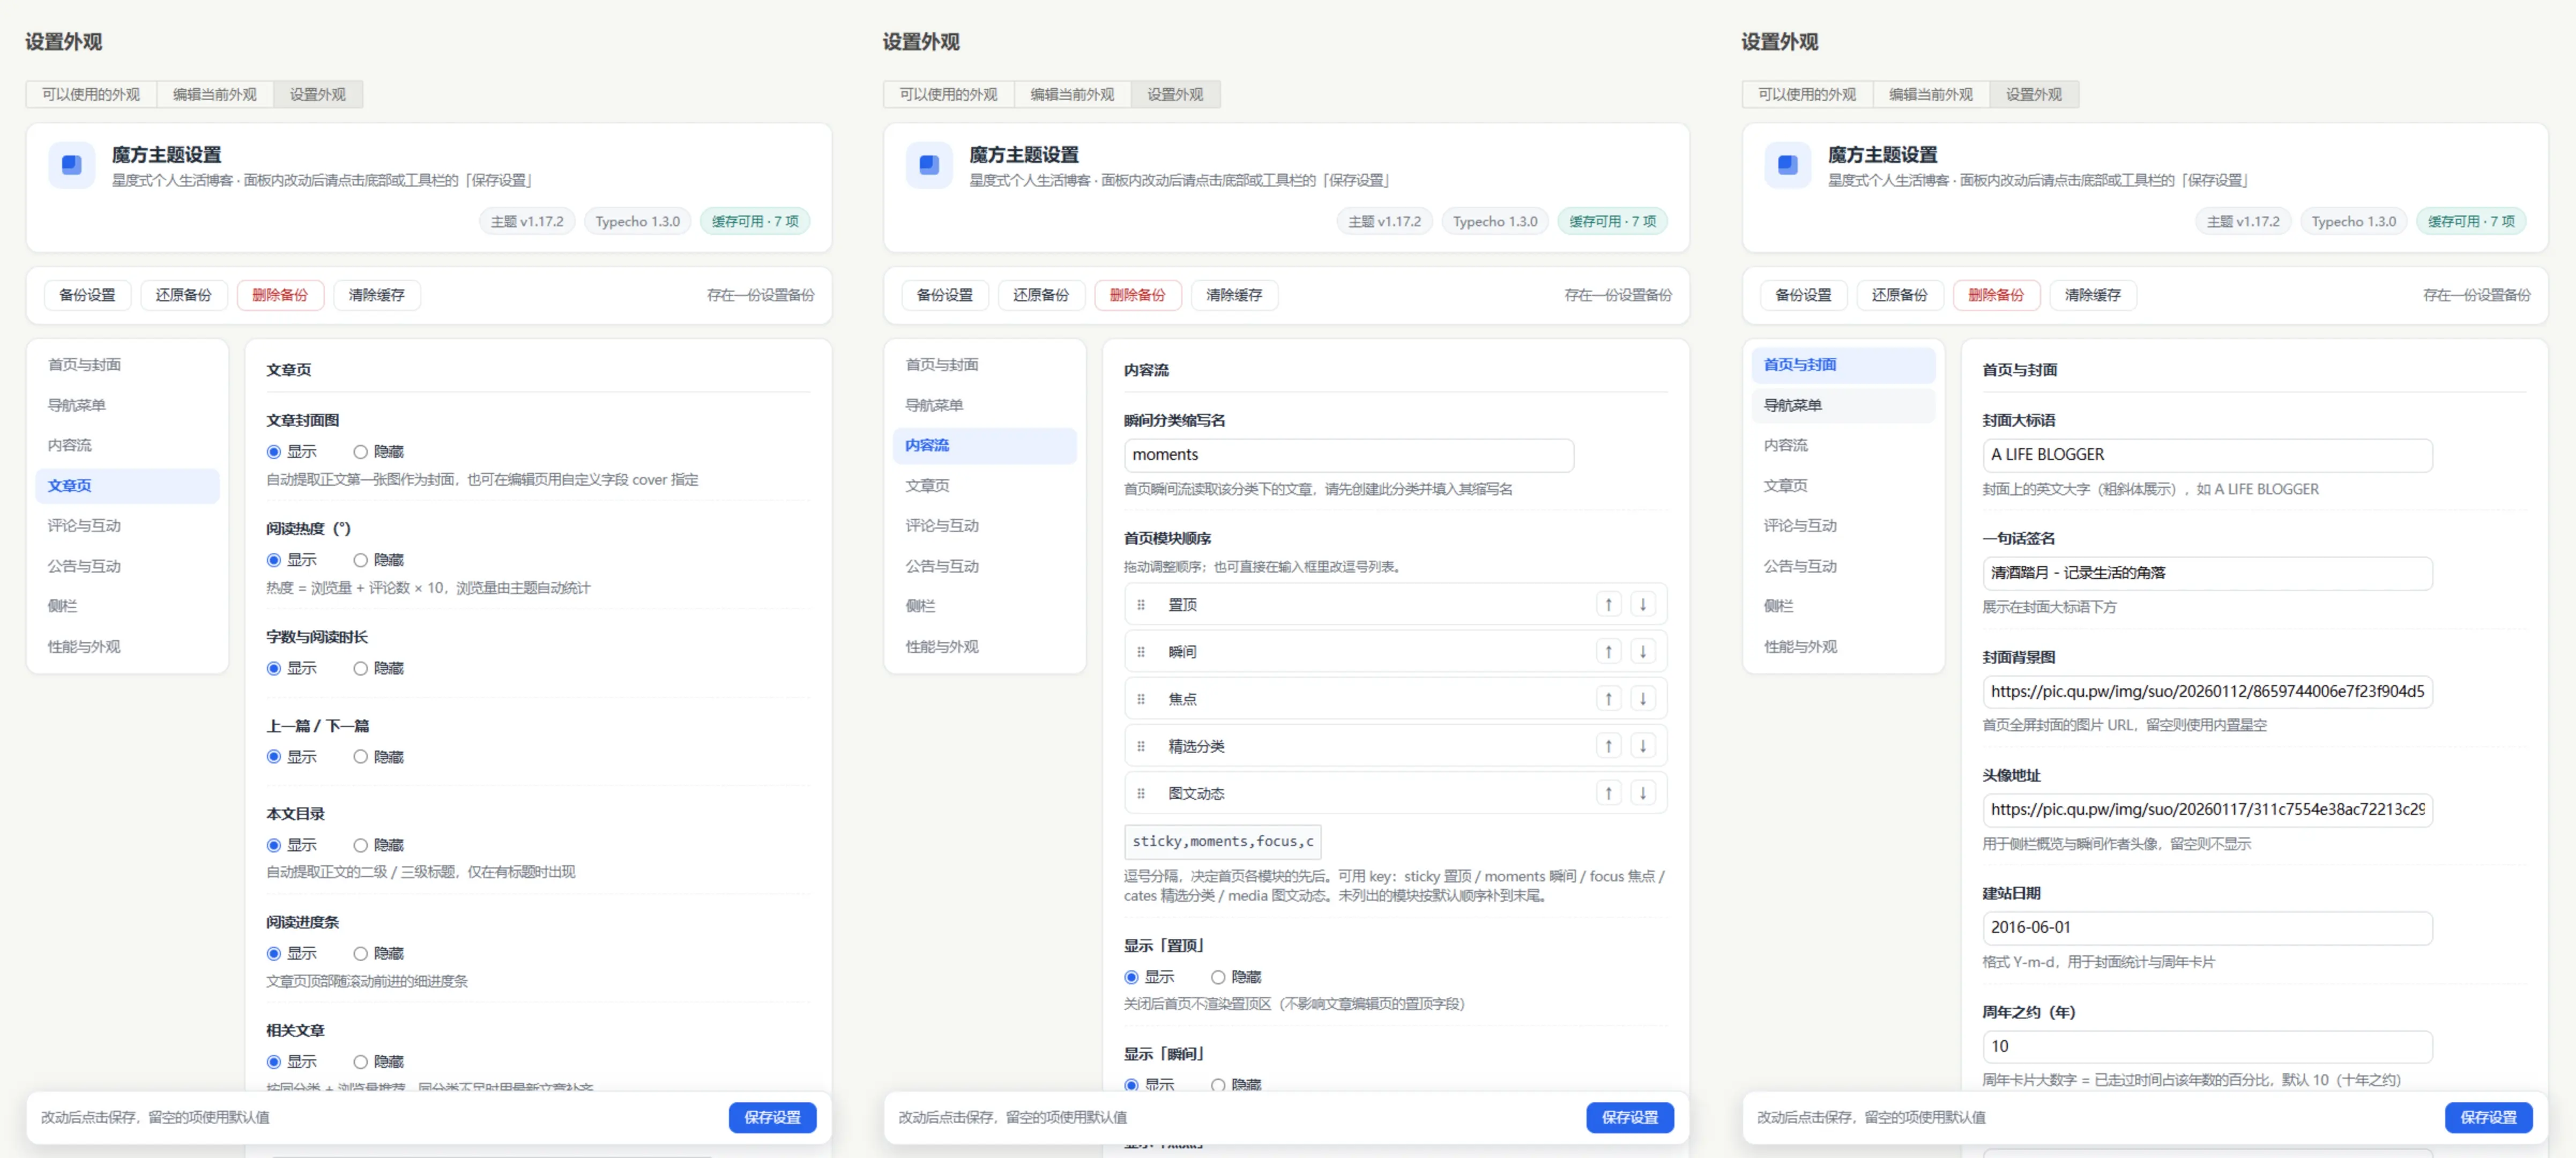This screenshot has height=1158, width=2576.
Task: Click 保存设置 button in middle panel
Action: [1629, 1117]
